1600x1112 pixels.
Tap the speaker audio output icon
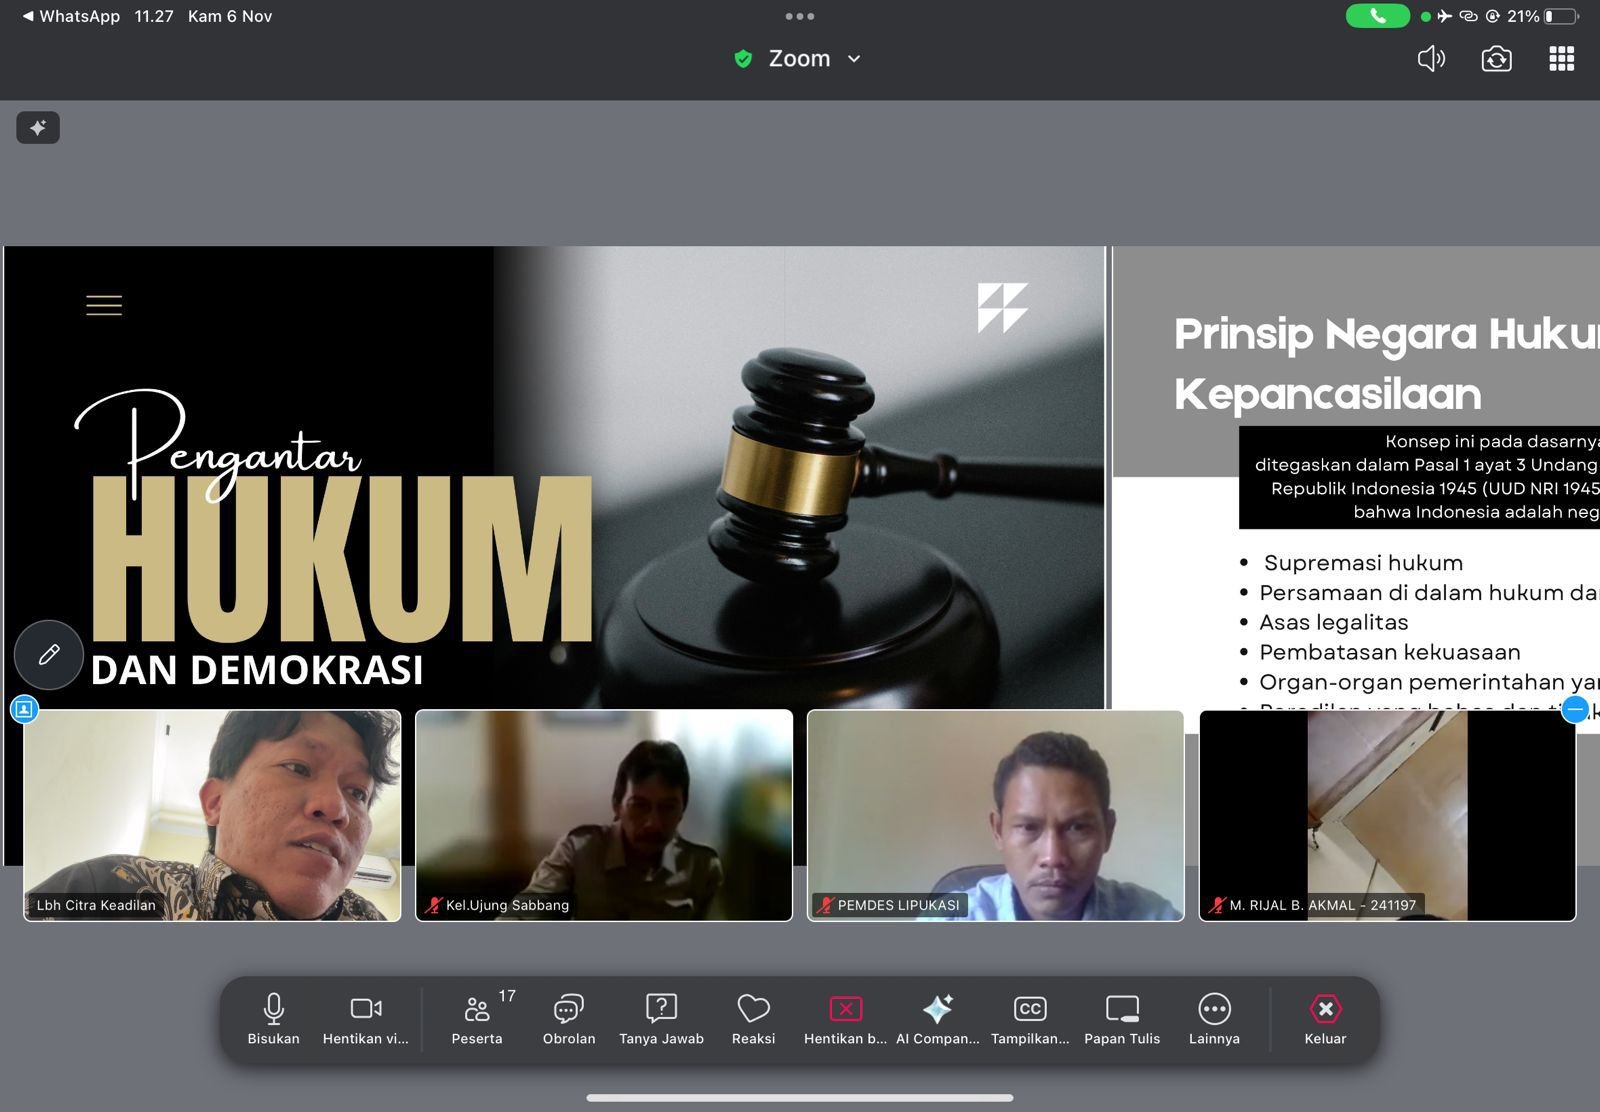point(1431,59)
